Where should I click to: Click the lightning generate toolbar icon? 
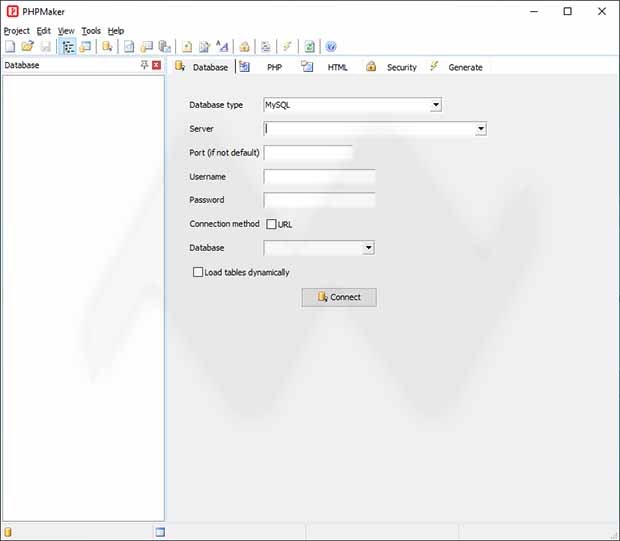[x=287, y=47]
